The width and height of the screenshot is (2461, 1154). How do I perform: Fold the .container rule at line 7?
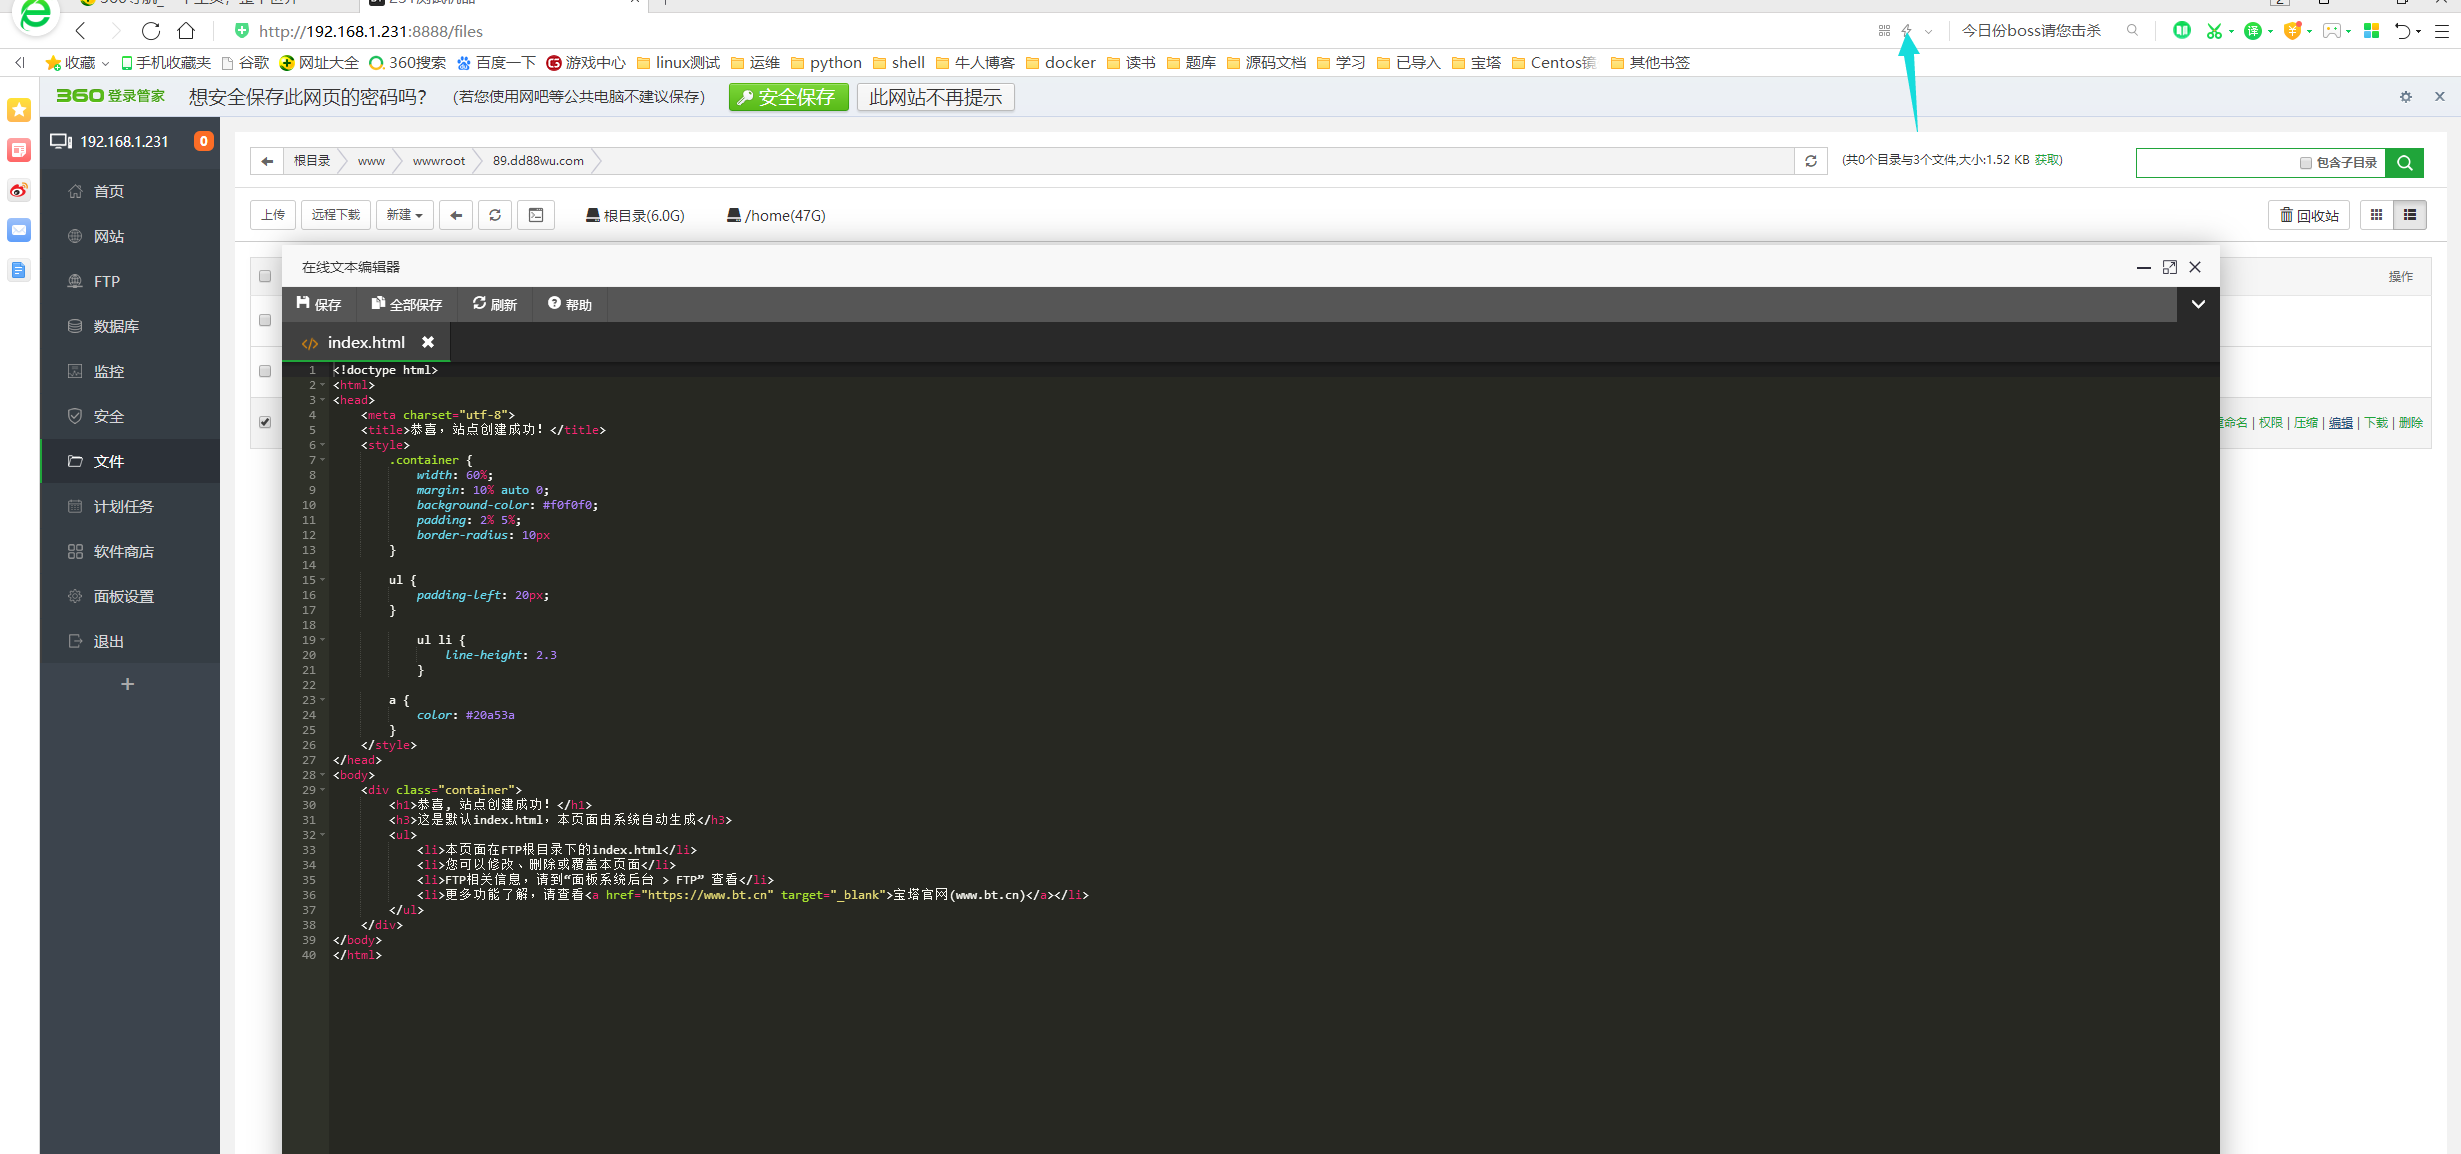323,460
